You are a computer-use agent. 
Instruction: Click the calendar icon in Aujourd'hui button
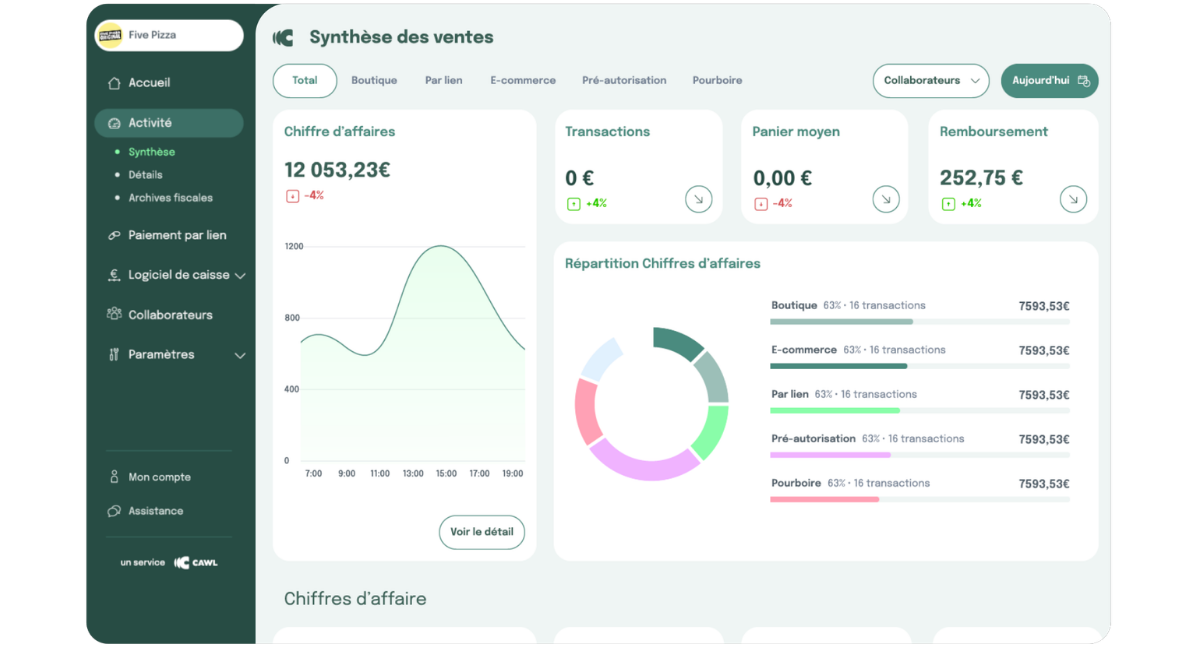click(x=1083, y=81)
